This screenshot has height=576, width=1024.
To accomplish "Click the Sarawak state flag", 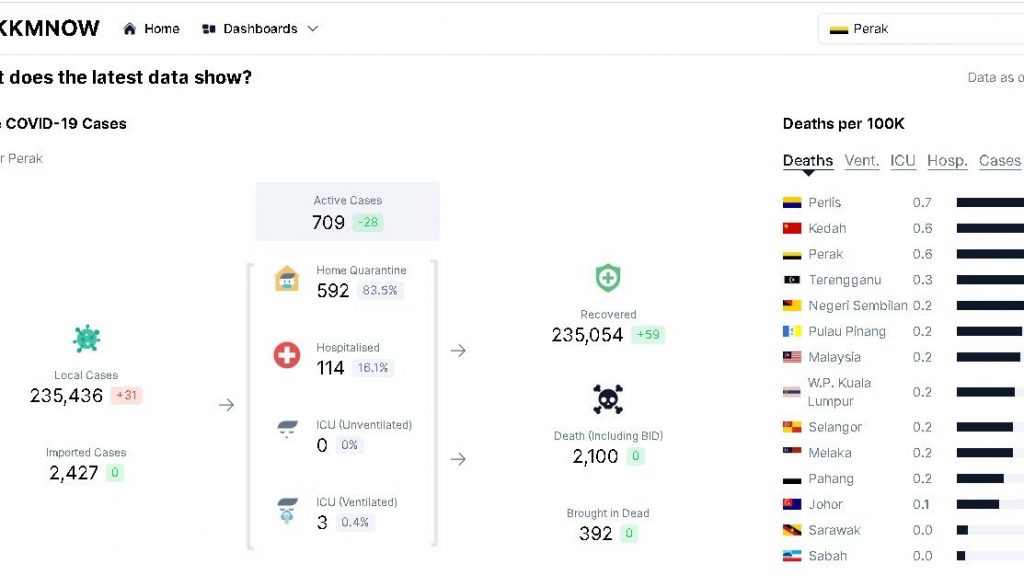I will click(792, 531).
